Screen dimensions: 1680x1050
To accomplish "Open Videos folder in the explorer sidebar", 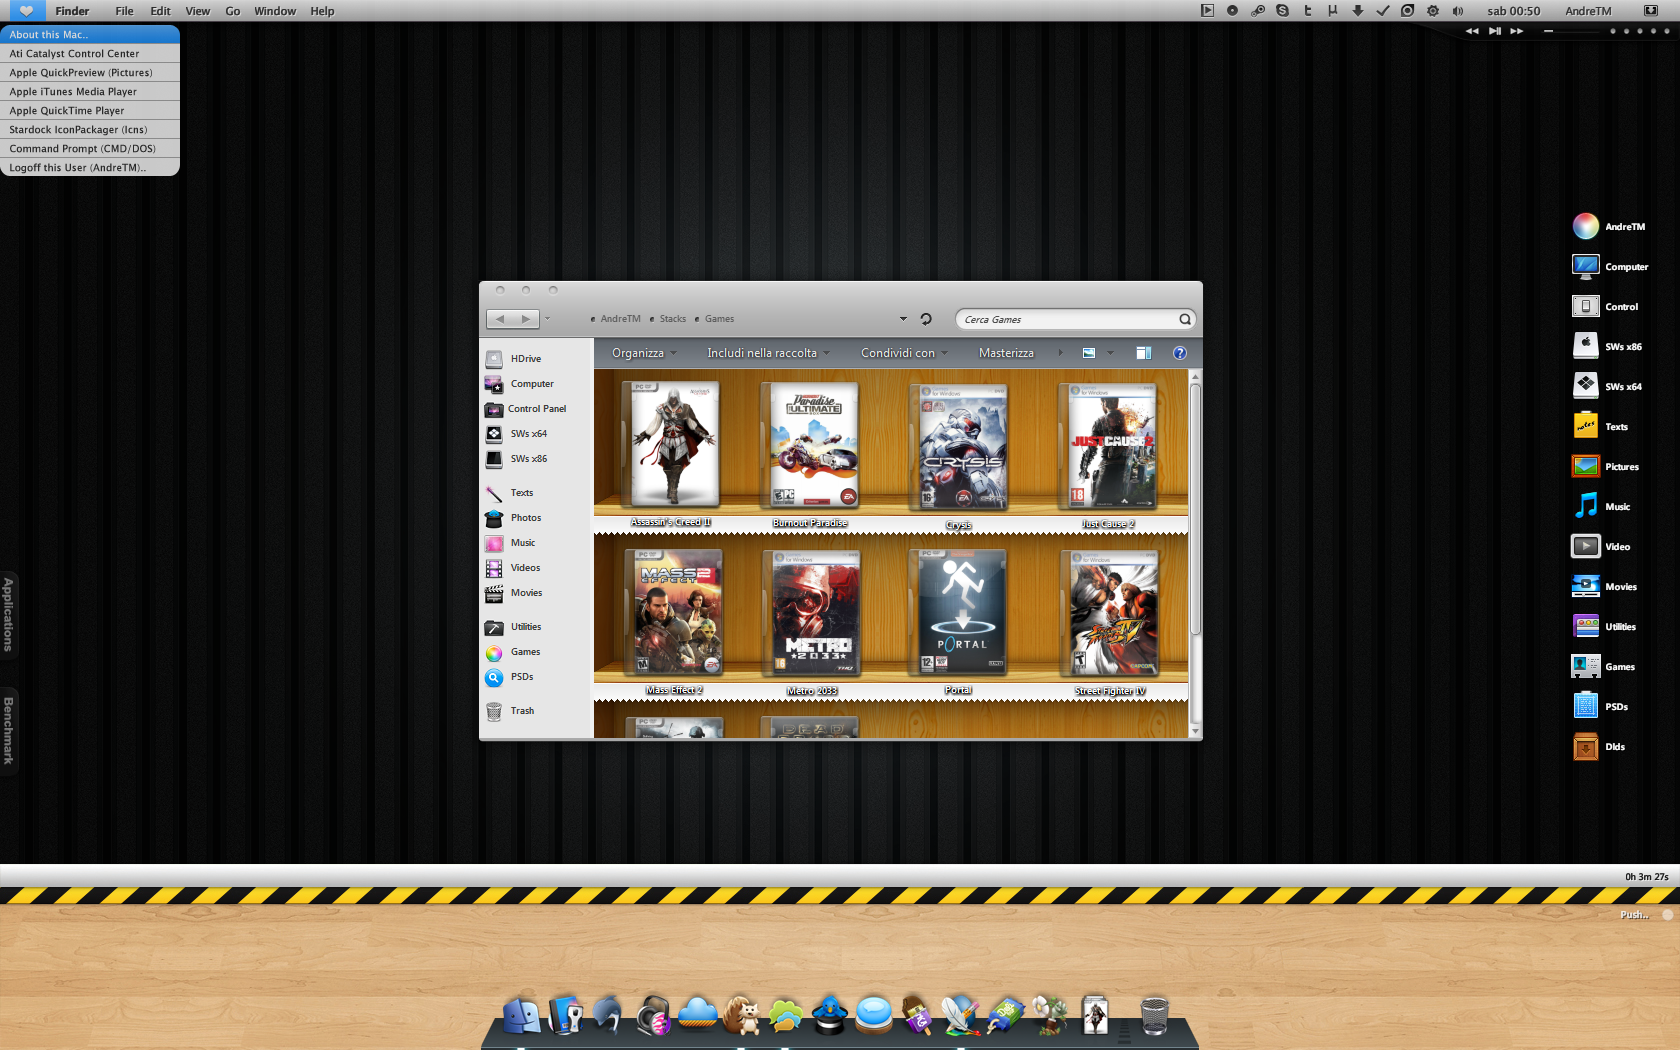I will [x=513, y=568].
